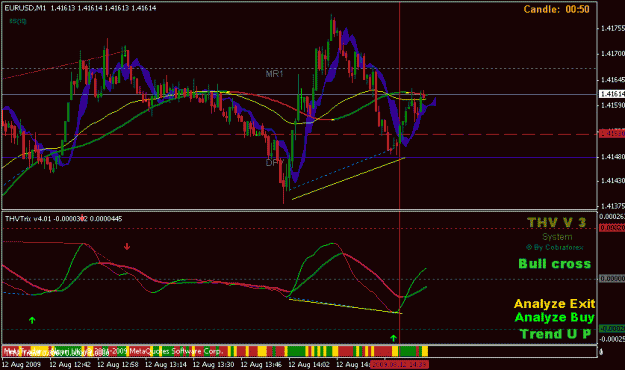Select the yellow trendline under price lows
The image size is (625, 370).
pos(349,178)
